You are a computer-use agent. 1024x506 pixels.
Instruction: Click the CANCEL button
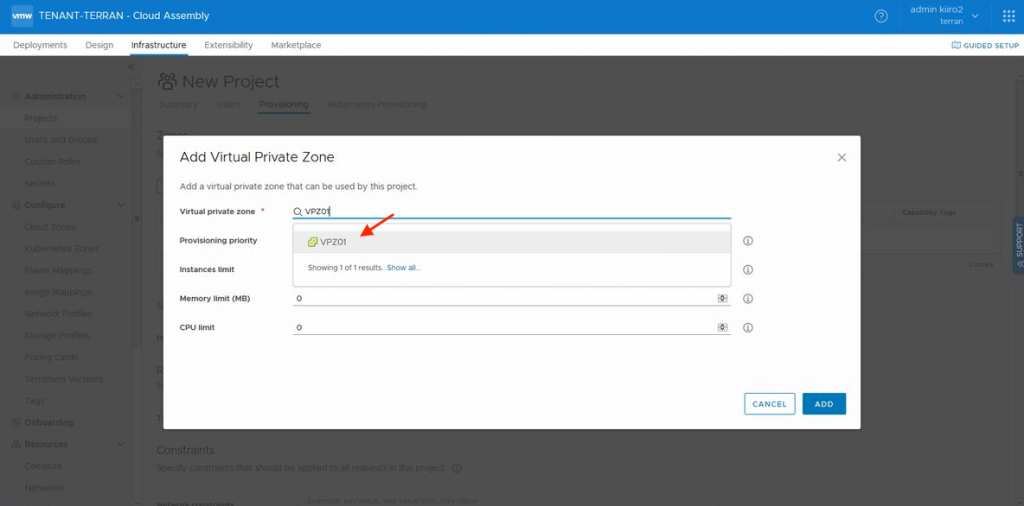pos(769,404)
